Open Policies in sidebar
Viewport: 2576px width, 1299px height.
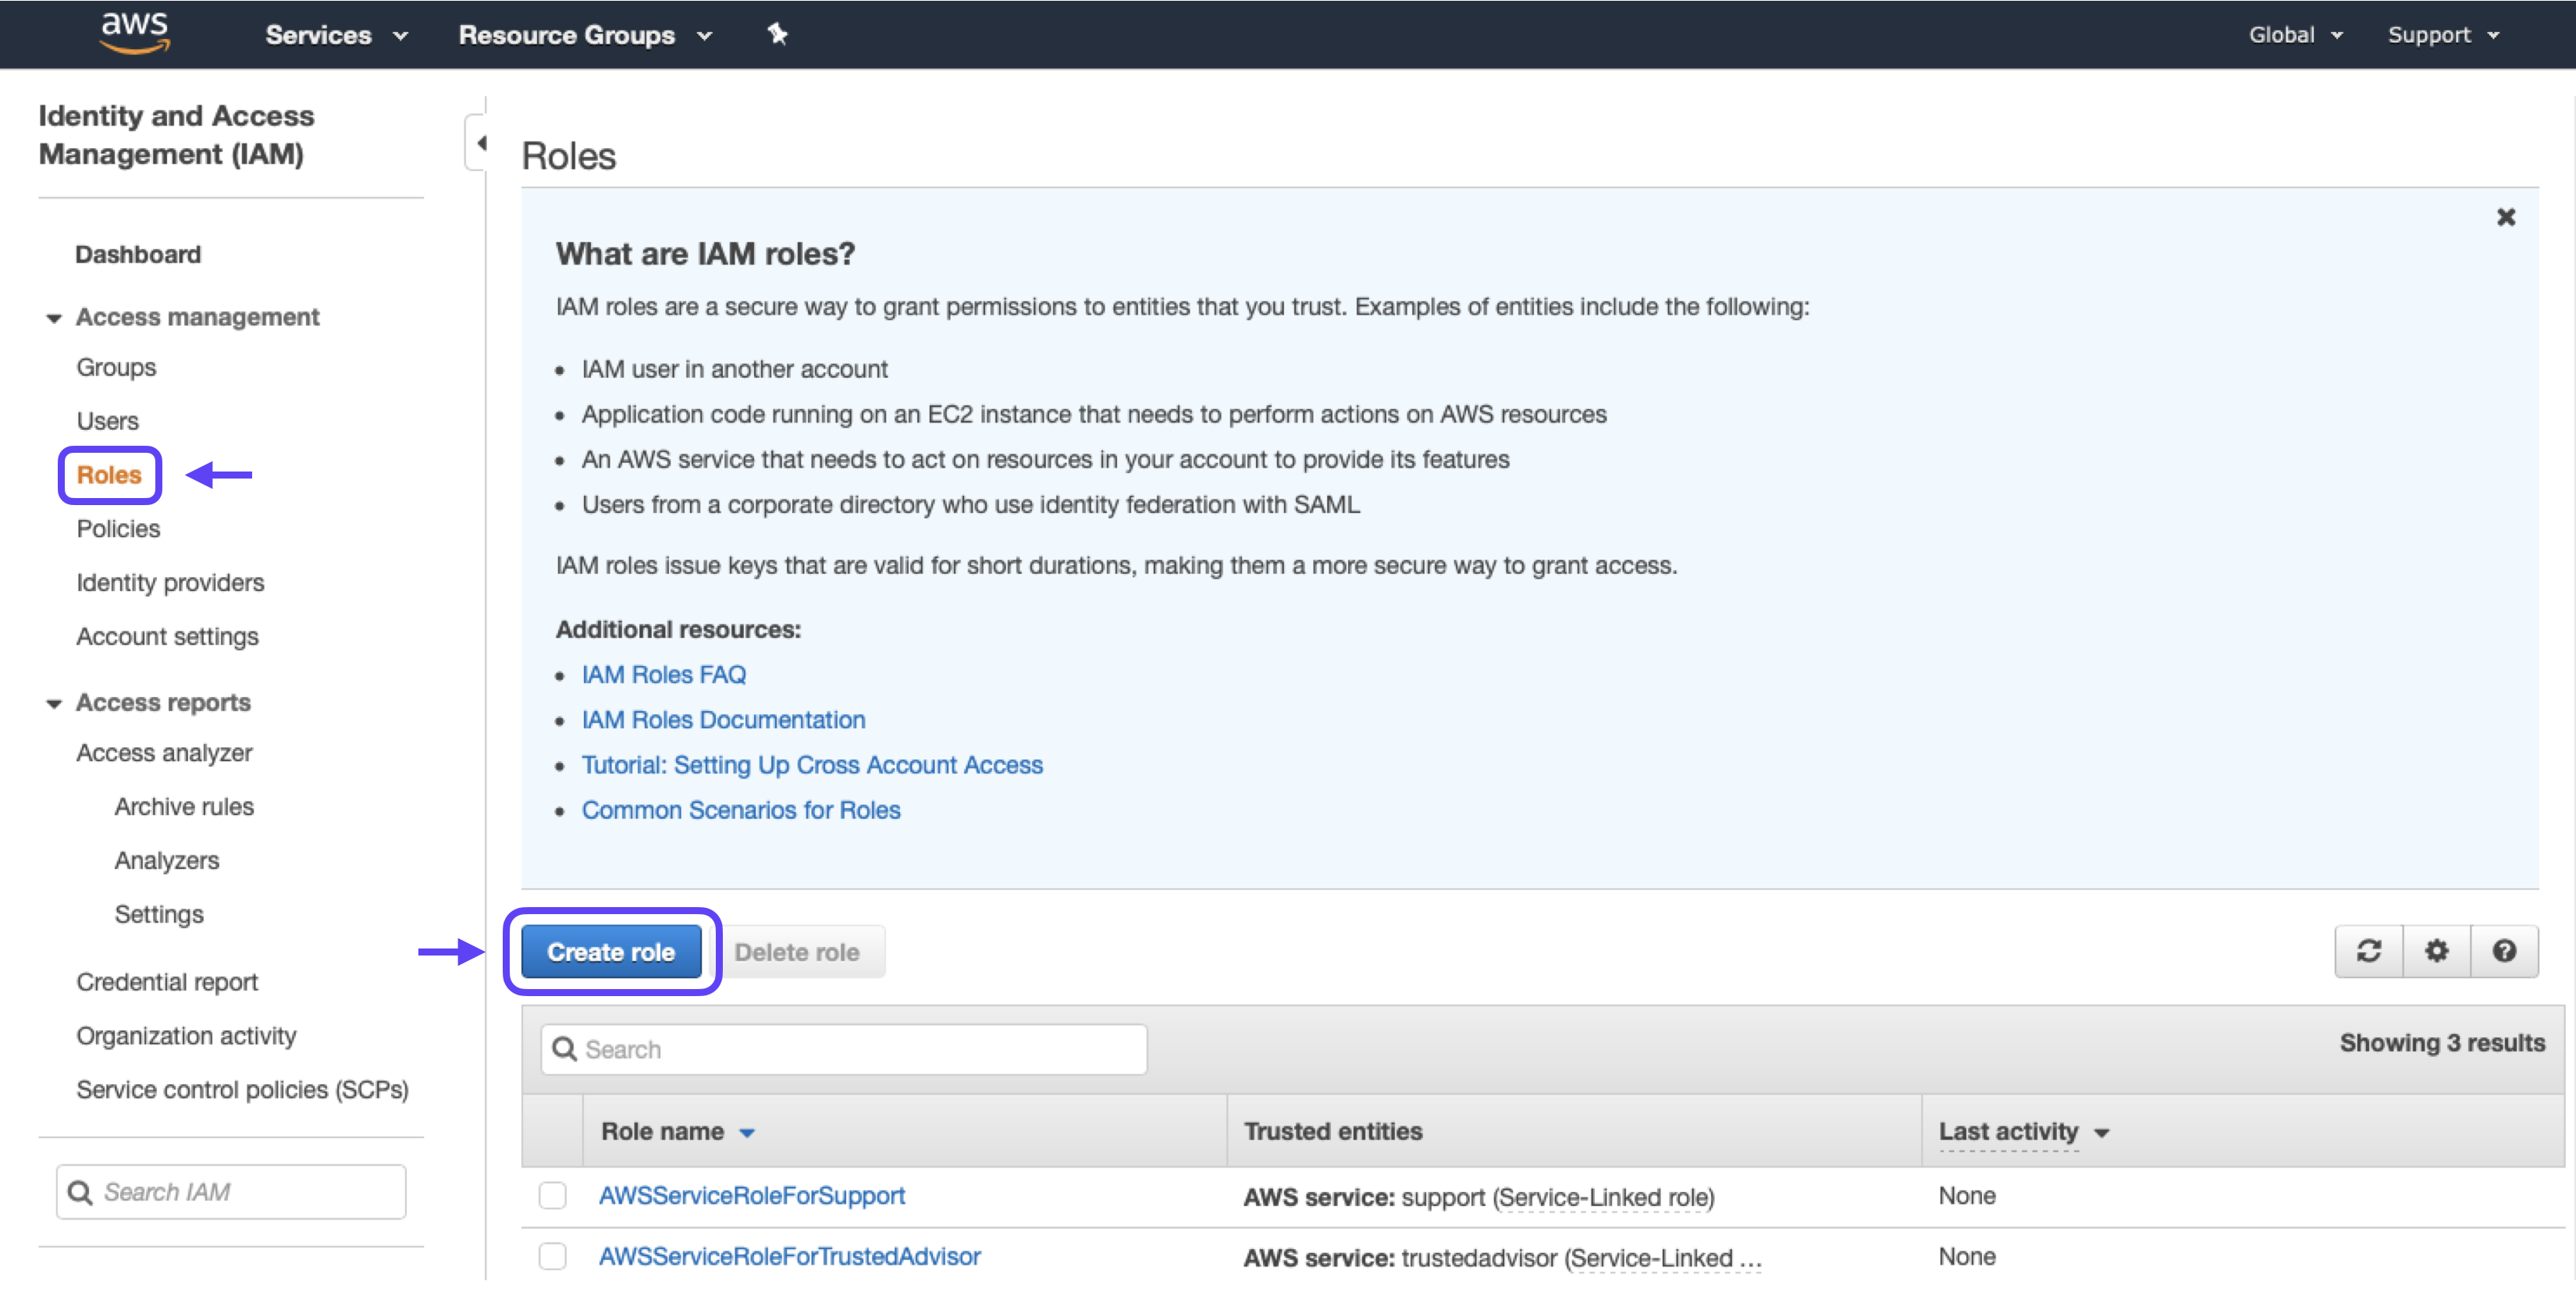click(x=118, y=529)
